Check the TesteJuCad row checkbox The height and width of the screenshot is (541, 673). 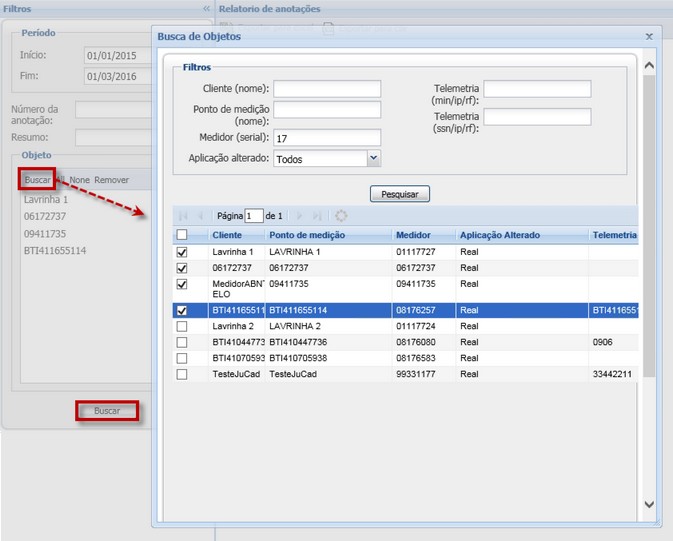tap(181, 374)
